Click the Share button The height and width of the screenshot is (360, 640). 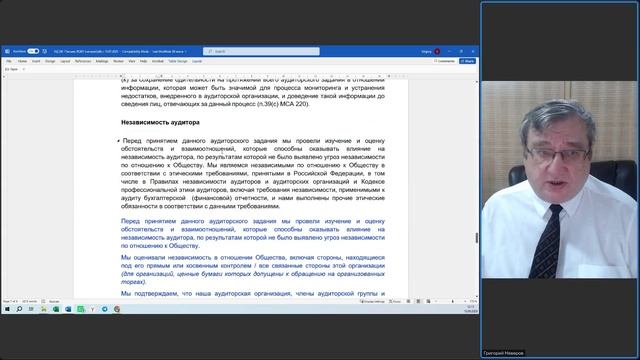467,61
